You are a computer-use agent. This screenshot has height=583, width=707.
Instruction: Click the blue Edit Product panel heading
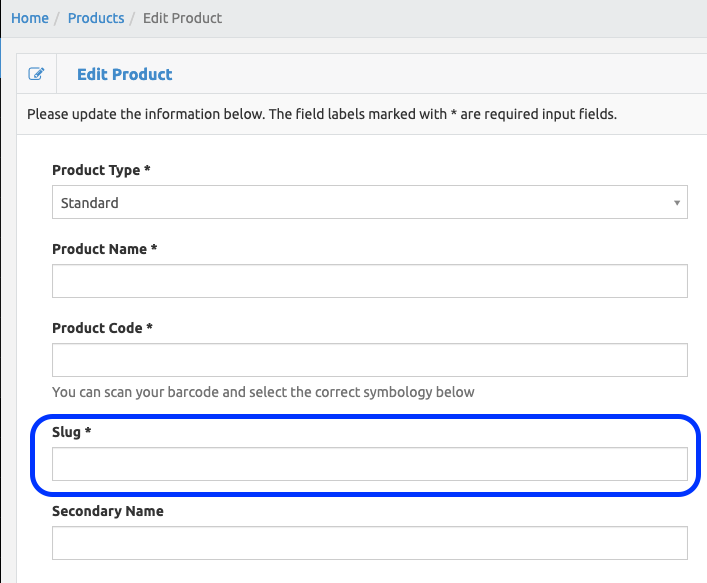click(124, 74)
